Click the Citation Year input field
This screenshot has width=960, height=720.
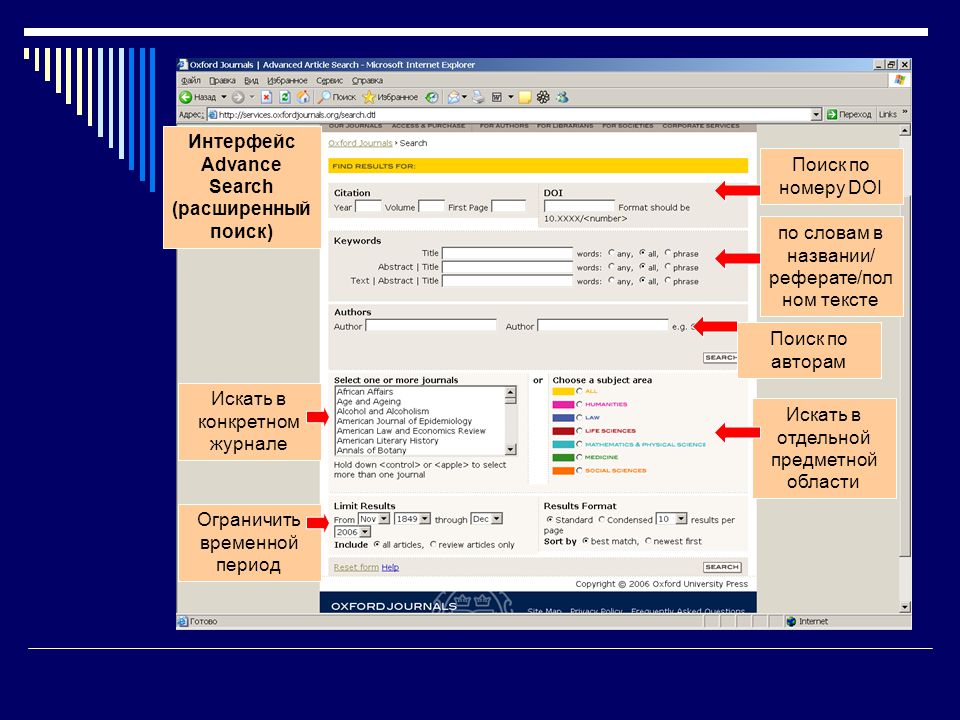click(368, 206)
